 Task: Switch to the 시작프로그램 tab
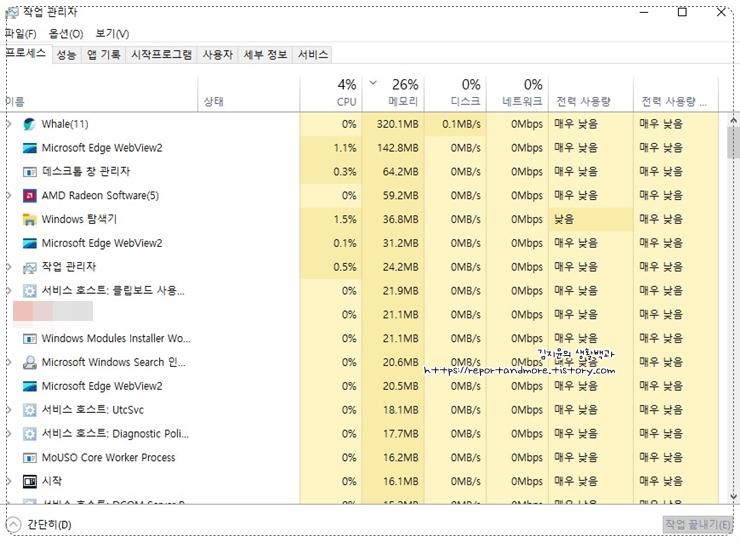click(161, 55)
